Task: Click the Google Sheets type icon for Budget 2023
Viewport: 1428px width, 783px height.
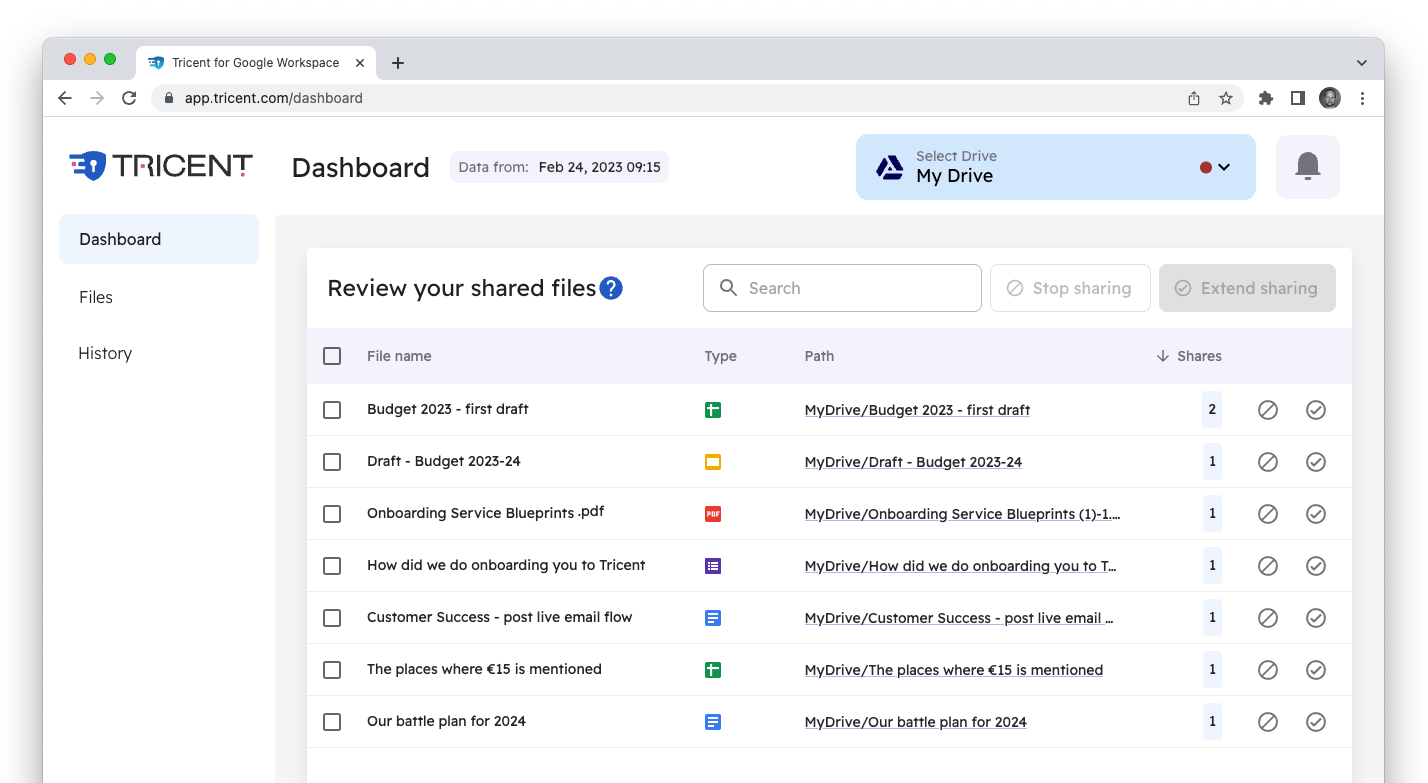Action: point(713,410)
